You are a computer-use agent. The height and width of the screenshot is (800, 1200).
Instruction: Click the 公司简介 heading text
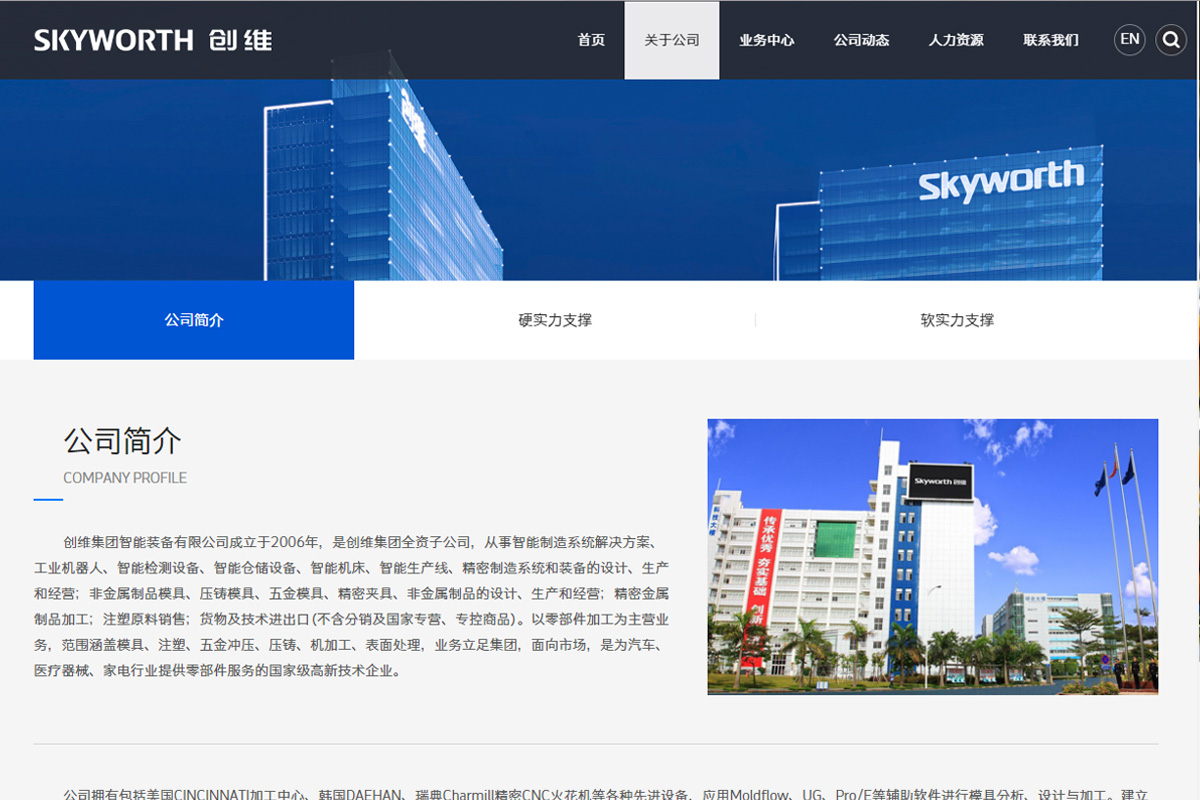click(122, 441)
